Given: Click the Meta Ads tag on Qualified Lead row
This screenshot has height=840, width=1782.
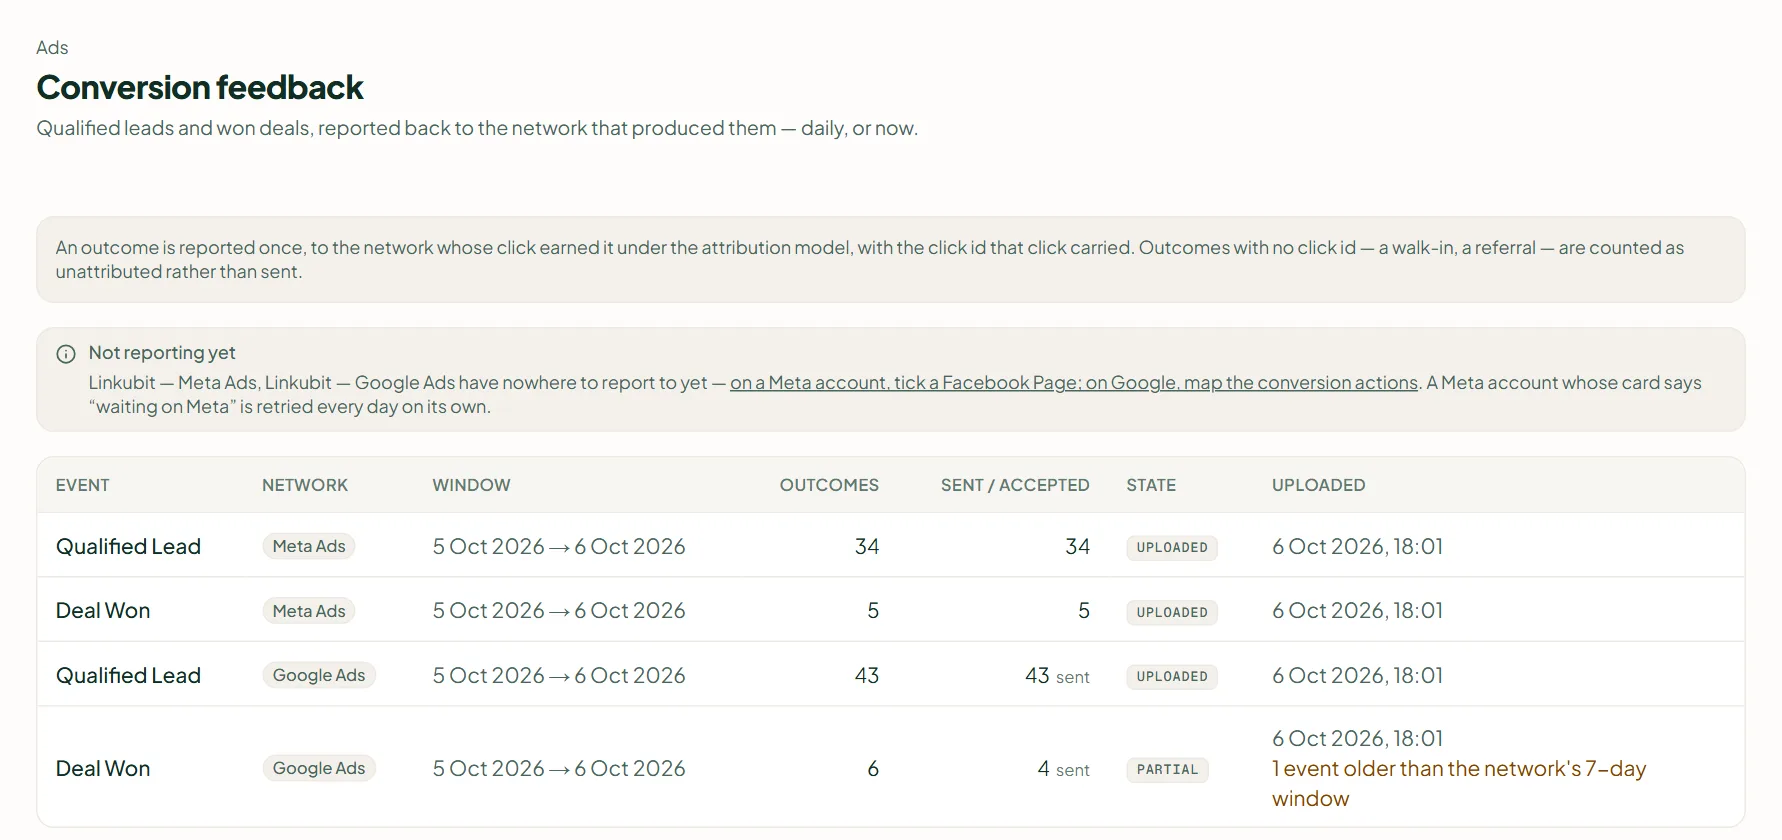Looking at the screenshot, I should point(309,547).
